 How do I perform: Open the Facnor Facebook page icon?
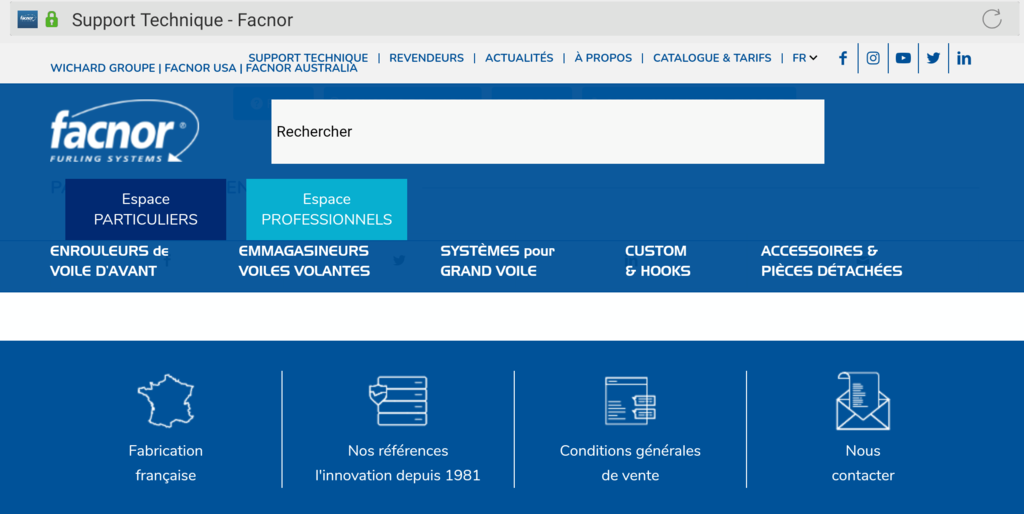pyautogui.click(x=843, y=58)
